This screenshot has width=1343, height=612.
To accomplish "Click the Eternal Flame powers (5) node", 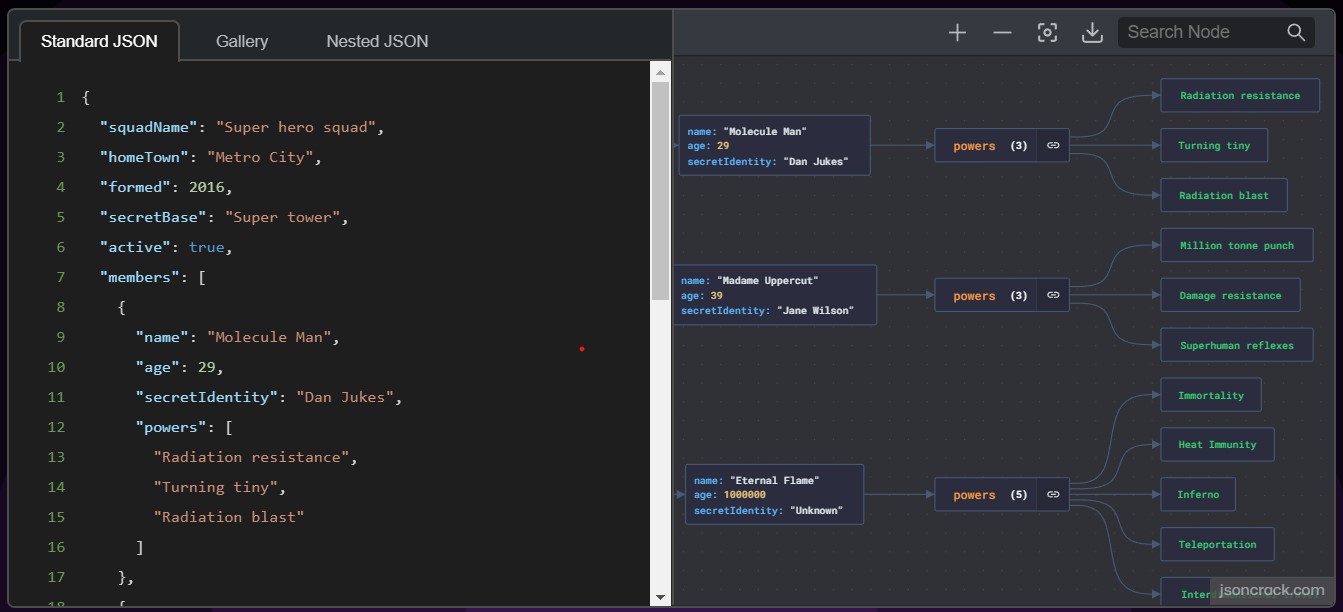I will 986,494.
